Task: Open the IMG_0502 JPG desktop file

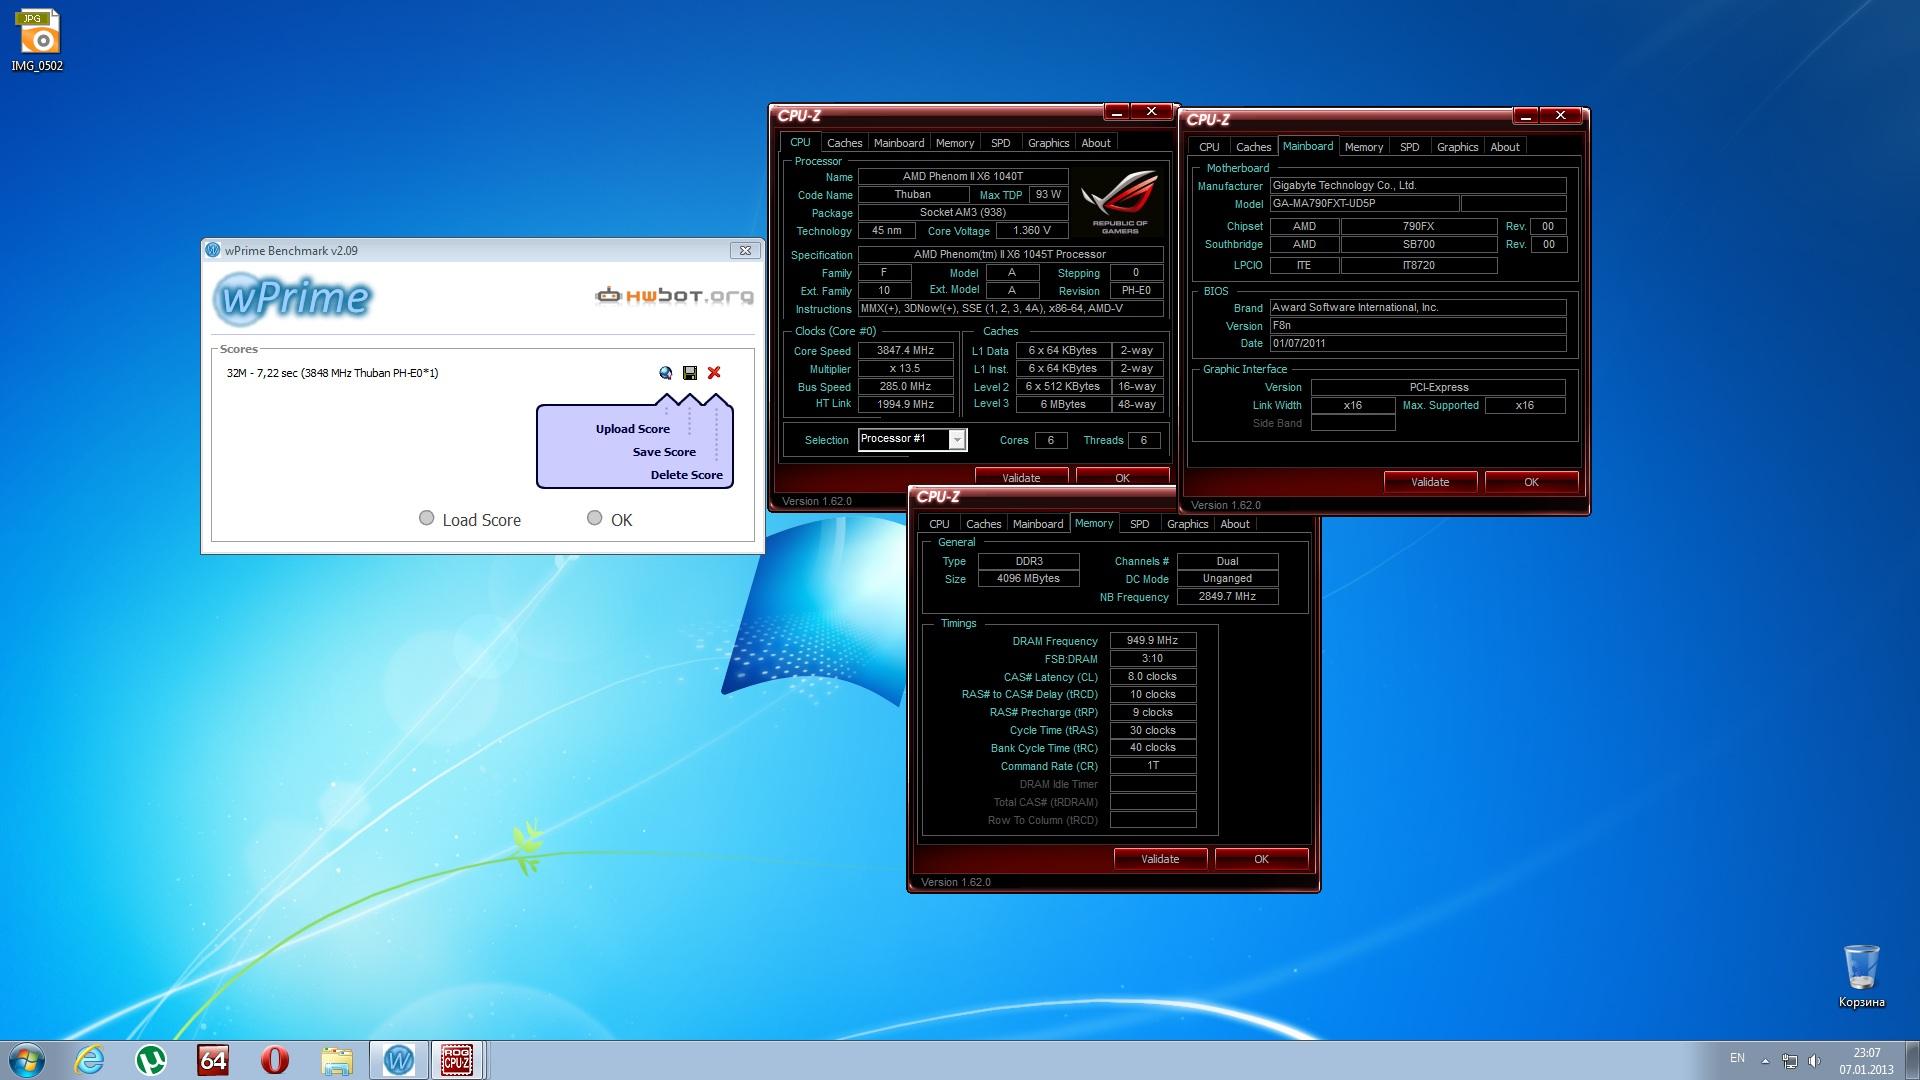Action: 38,40
